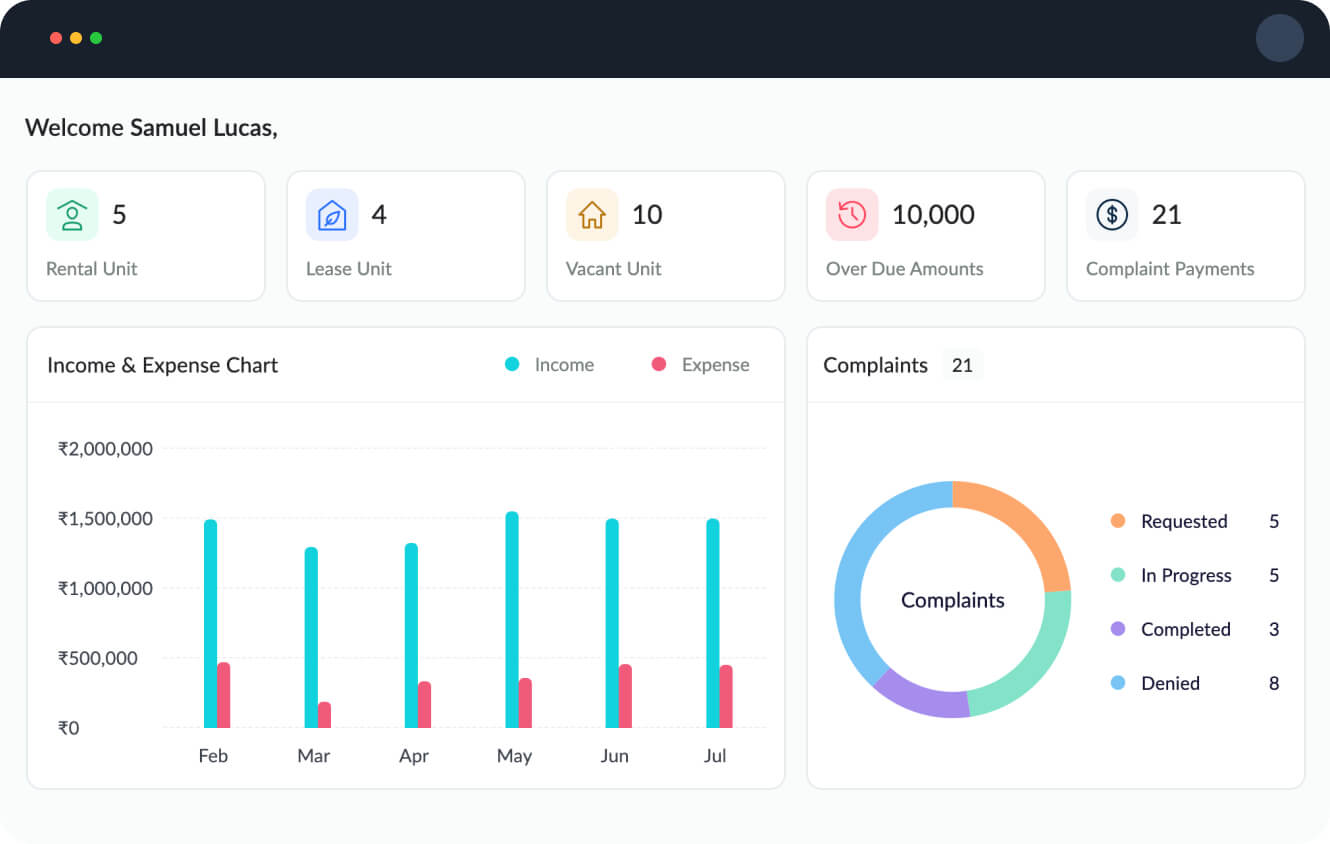Open the Over Due Amounts clock icon

851,214
